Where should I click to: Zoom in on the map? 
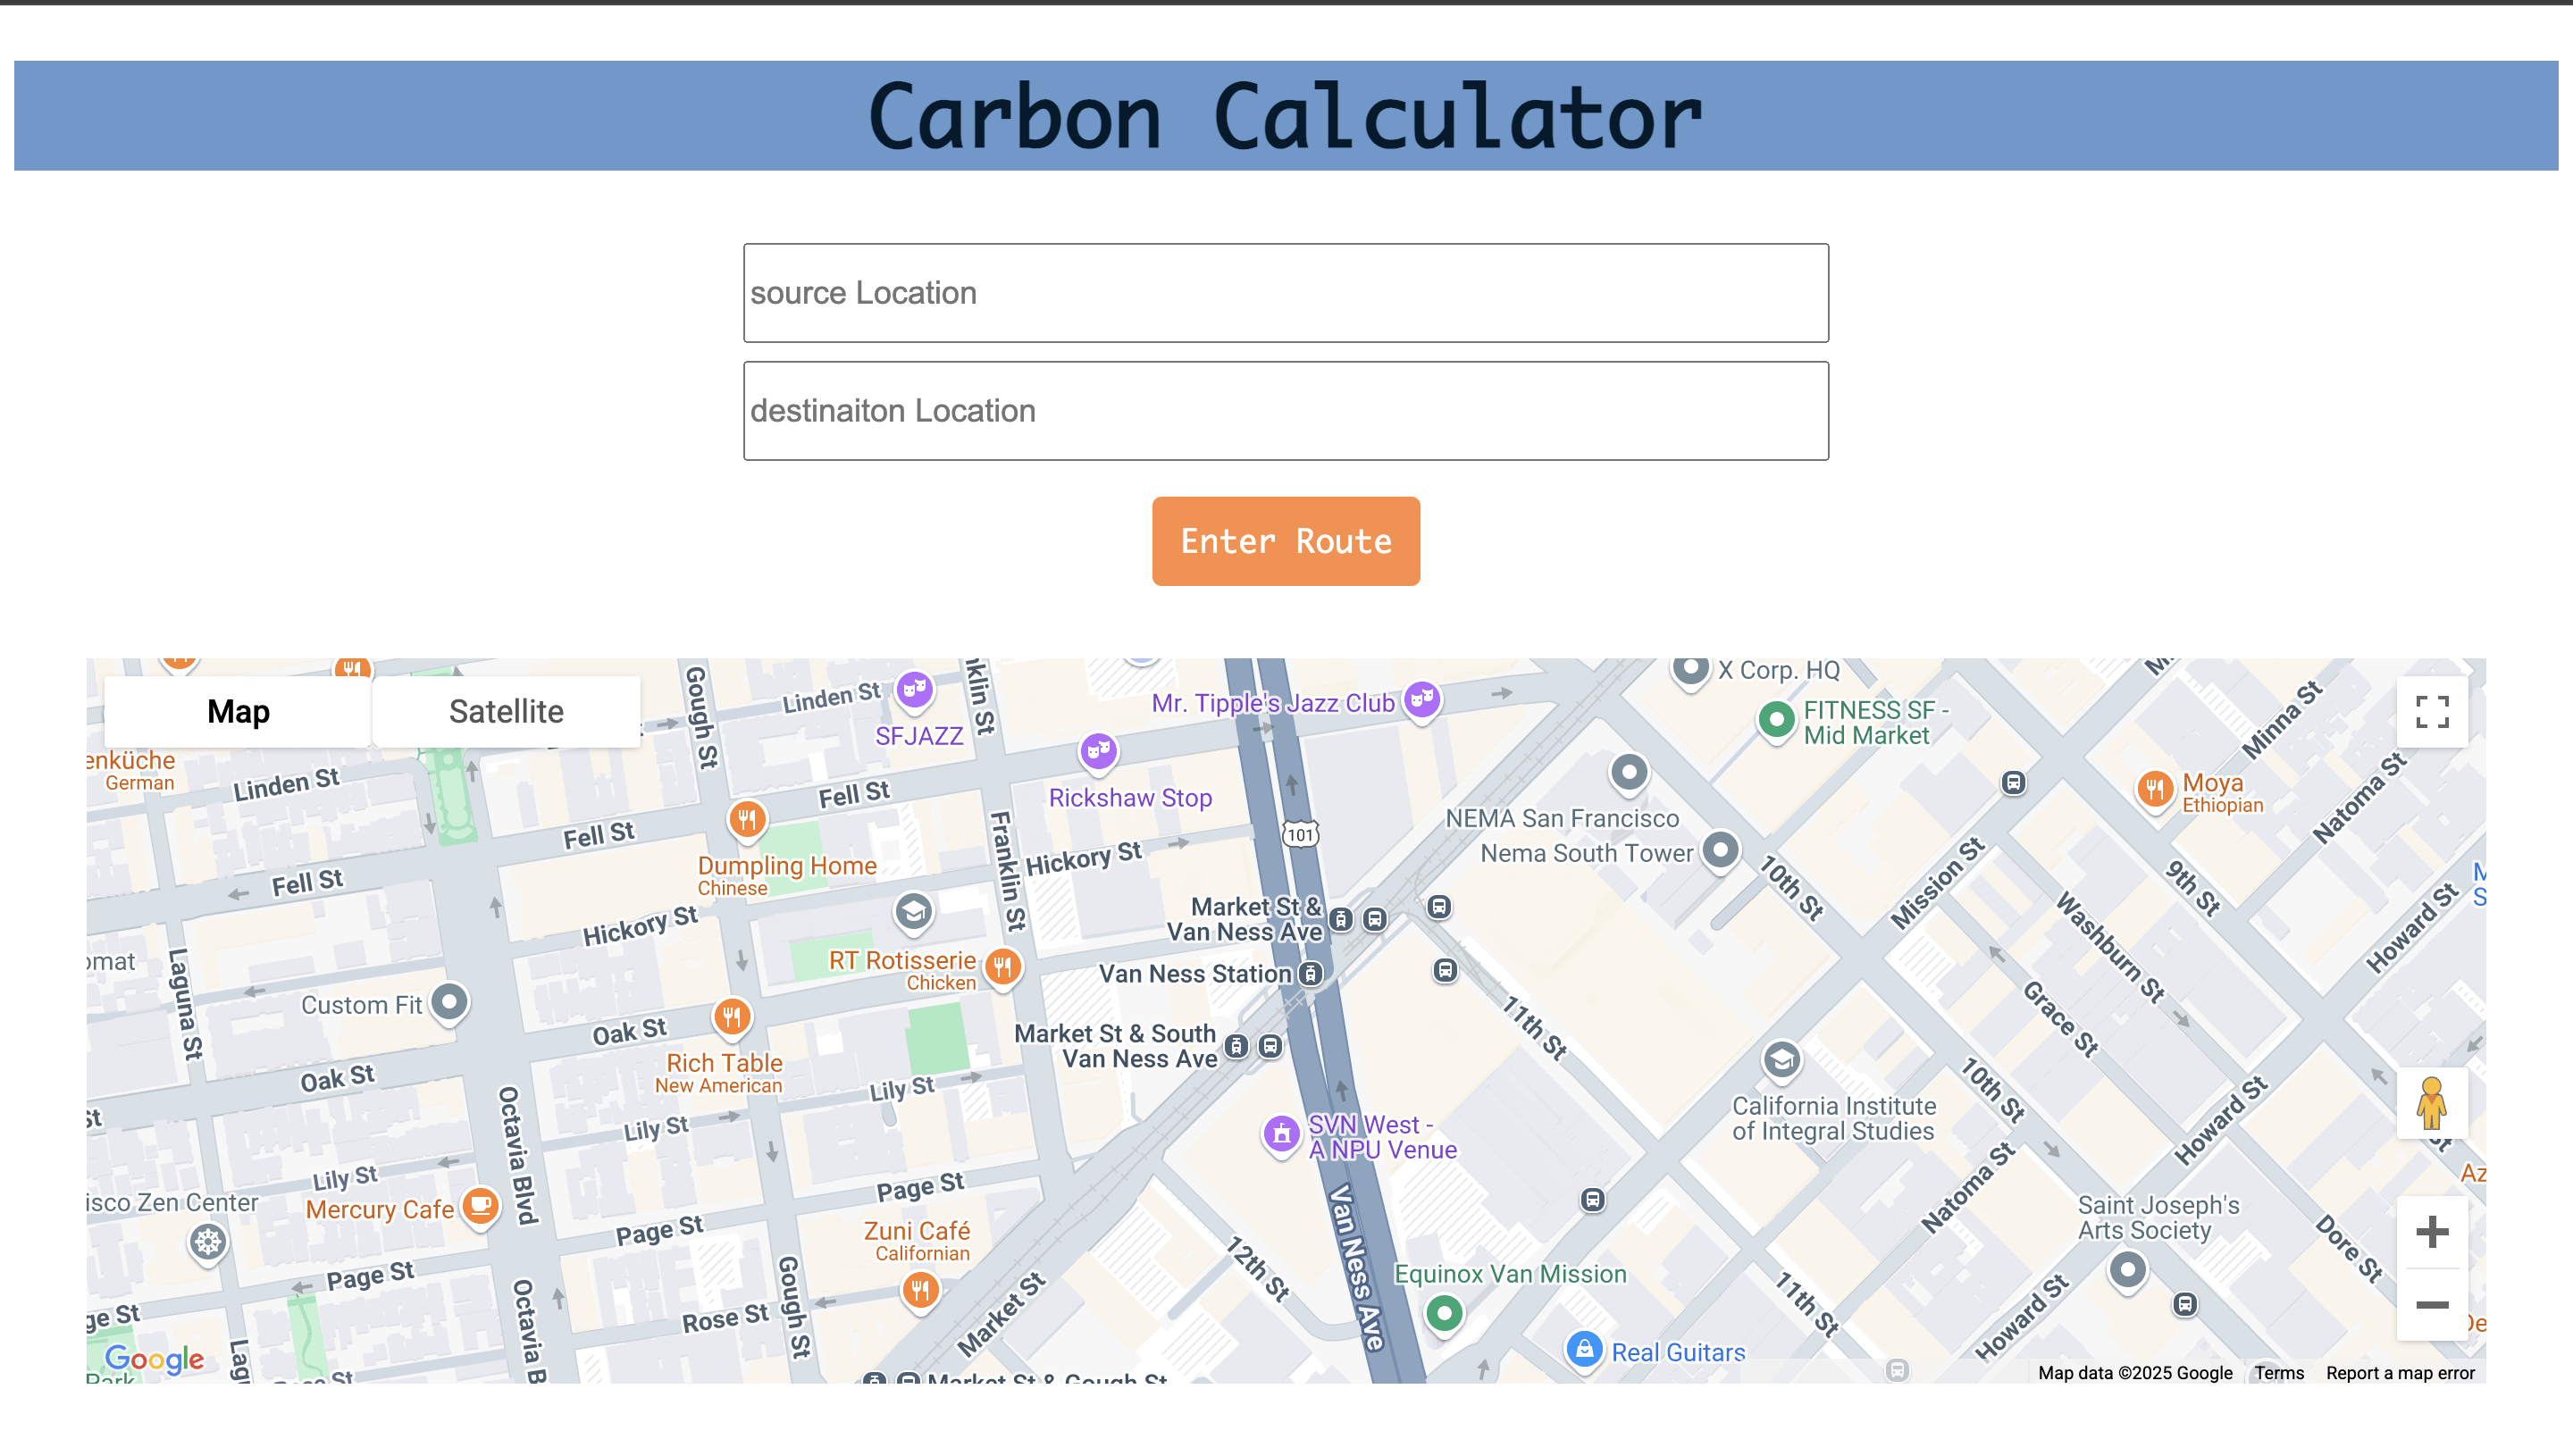point(2431,1232)
